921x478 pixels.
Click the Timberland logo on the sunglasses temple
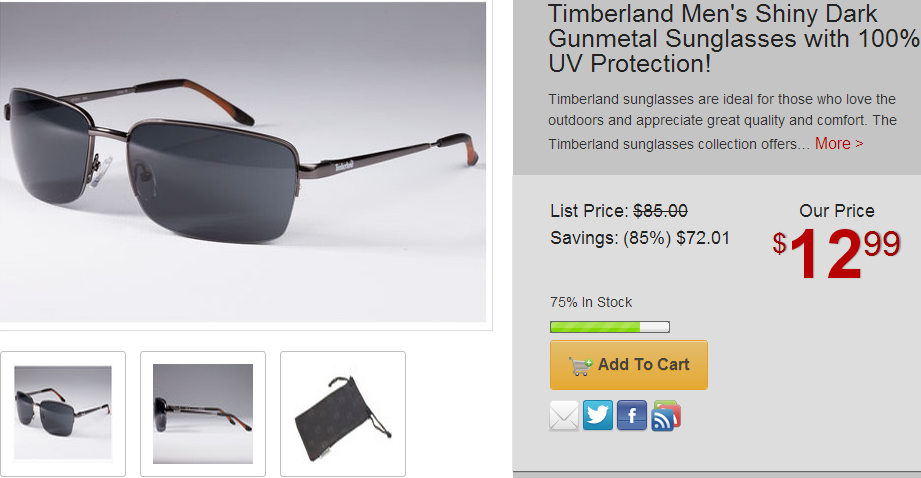click(x=344, y=166)
